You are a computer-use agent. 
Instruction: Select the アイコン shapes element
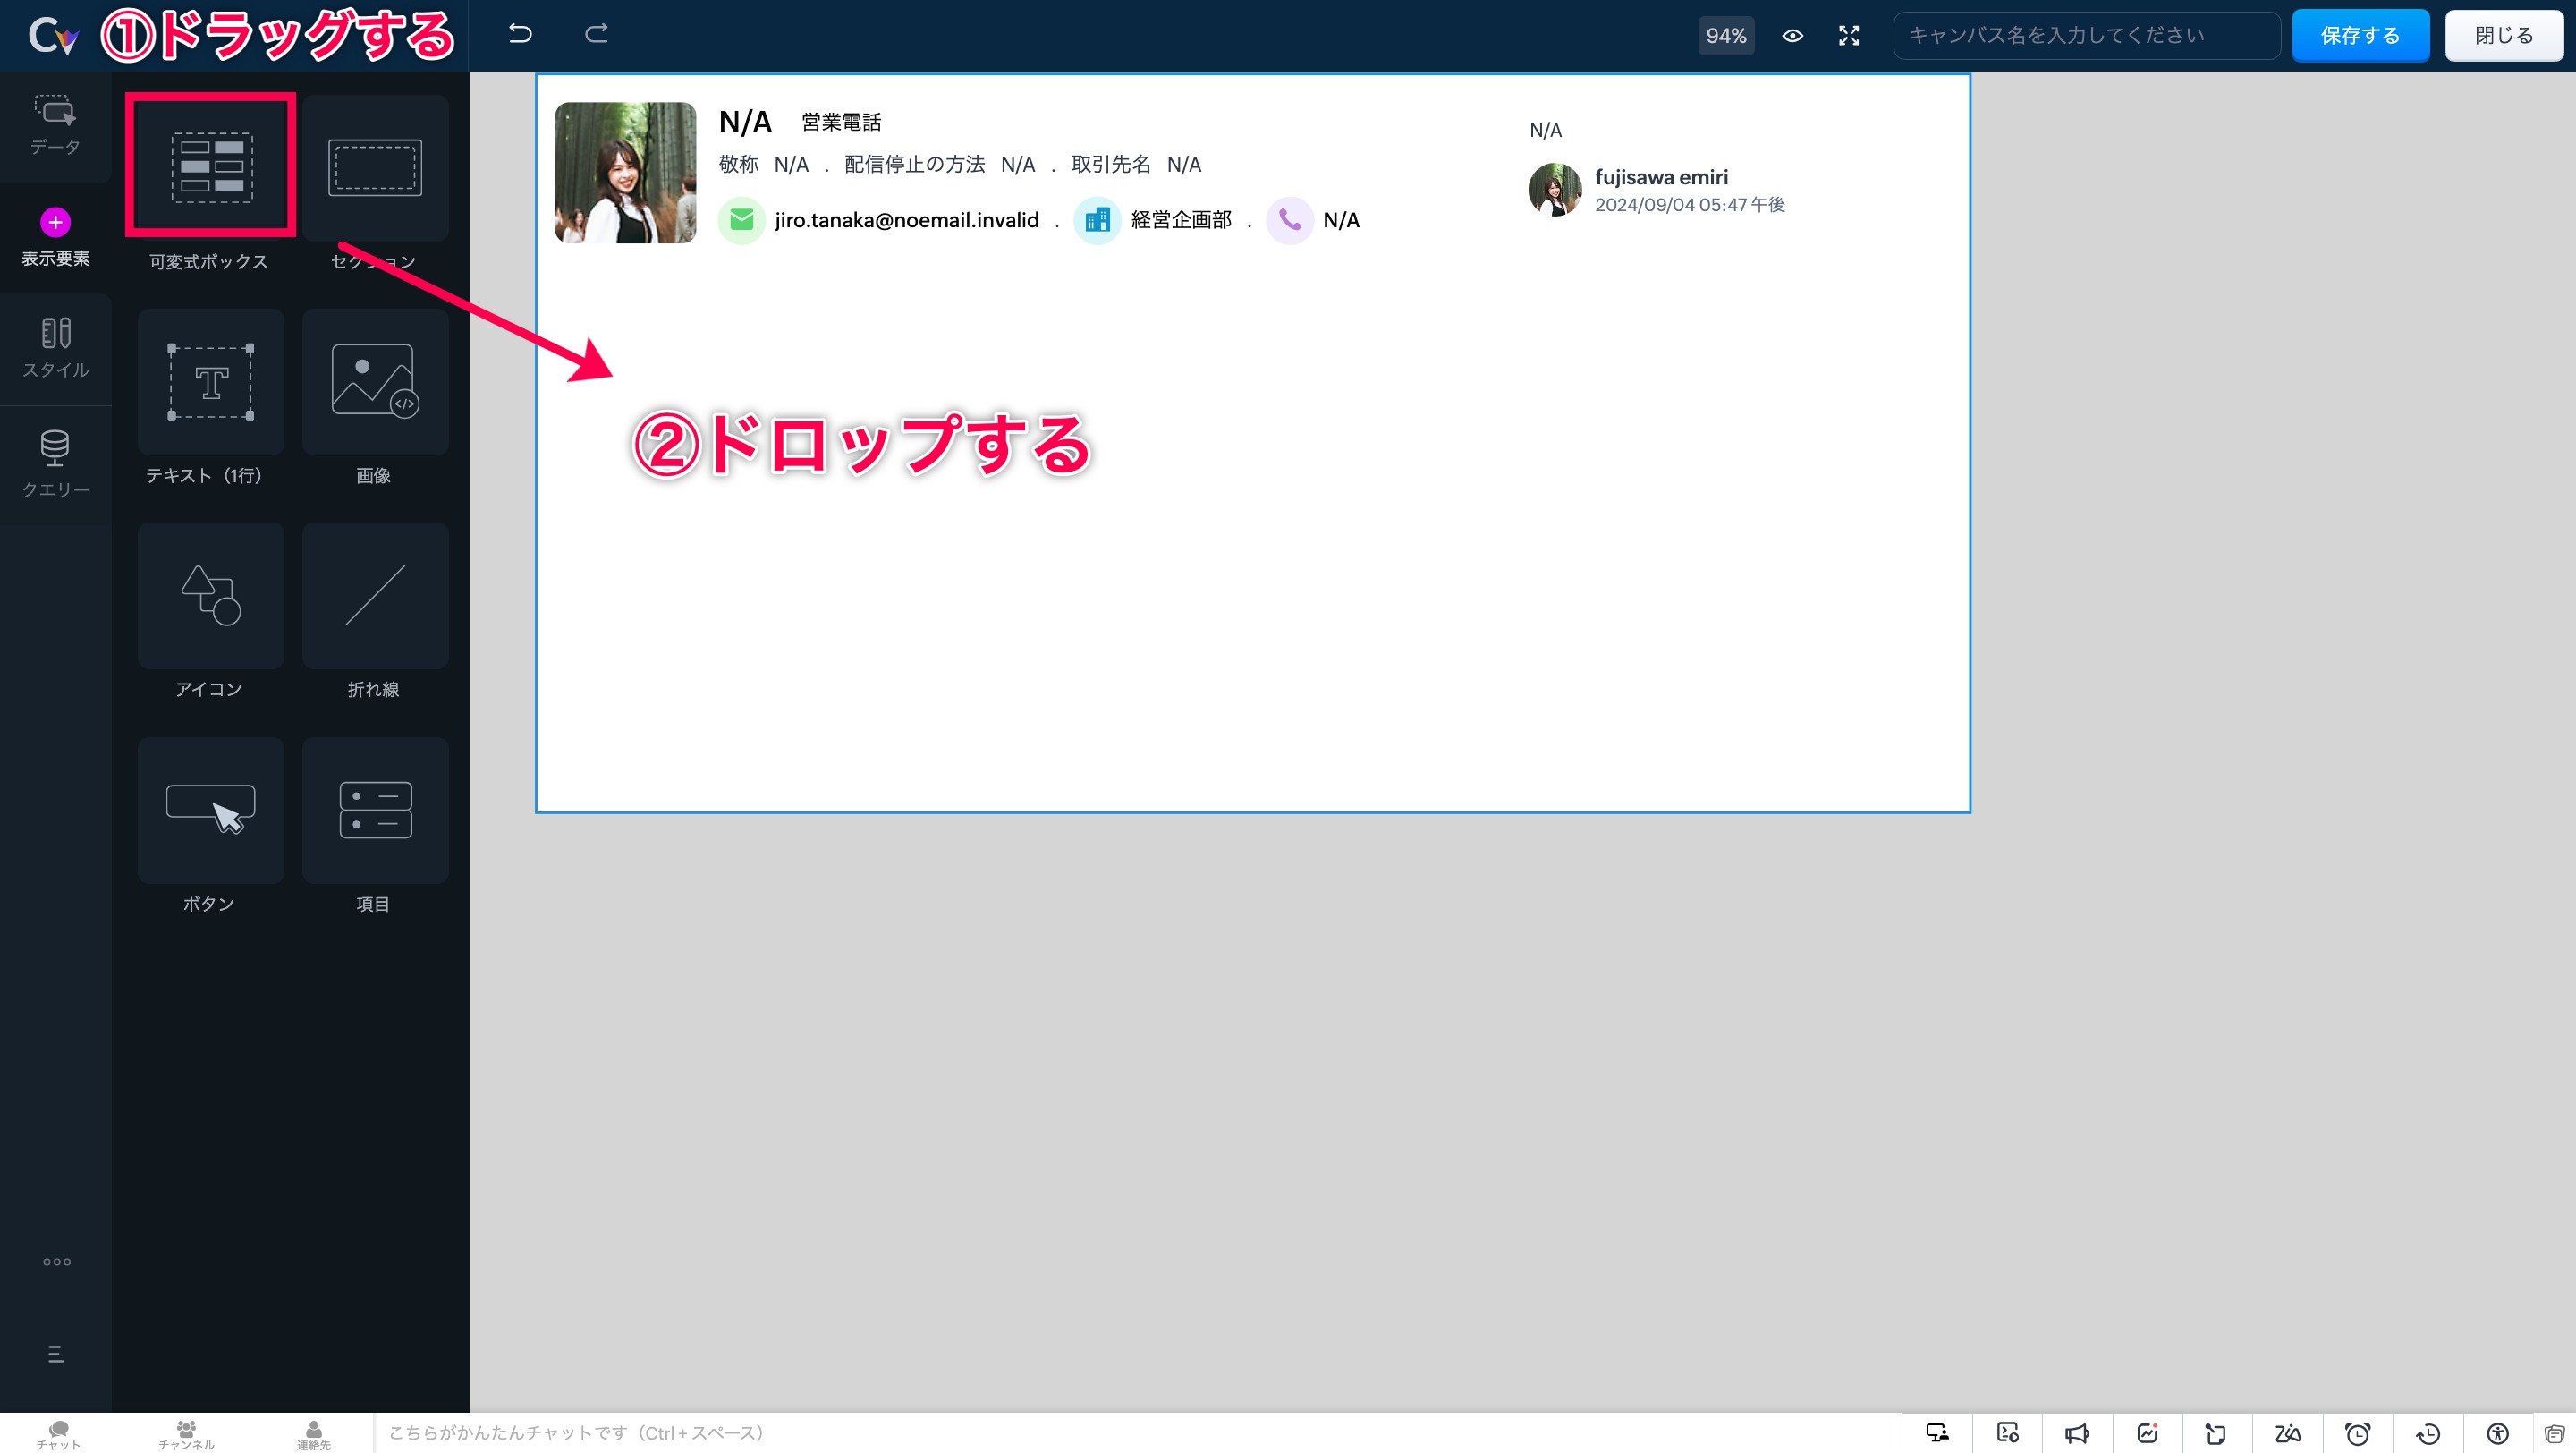pyautogui.click(x=210, y=596)
